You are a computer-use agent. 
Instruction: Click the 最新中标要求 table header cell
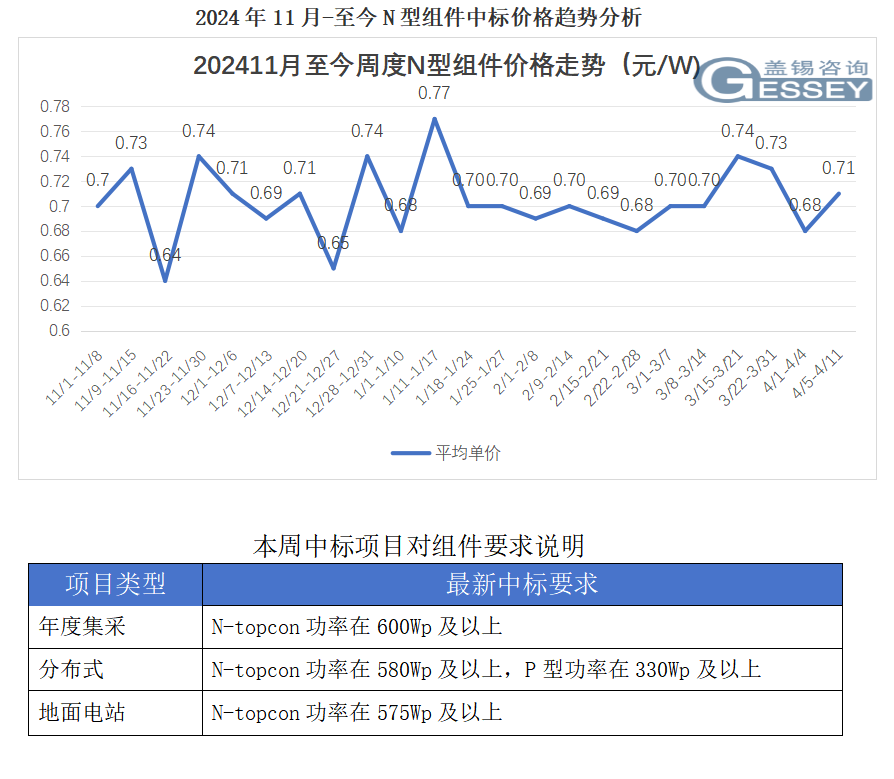pyautogui.click(x=521, y=584)
